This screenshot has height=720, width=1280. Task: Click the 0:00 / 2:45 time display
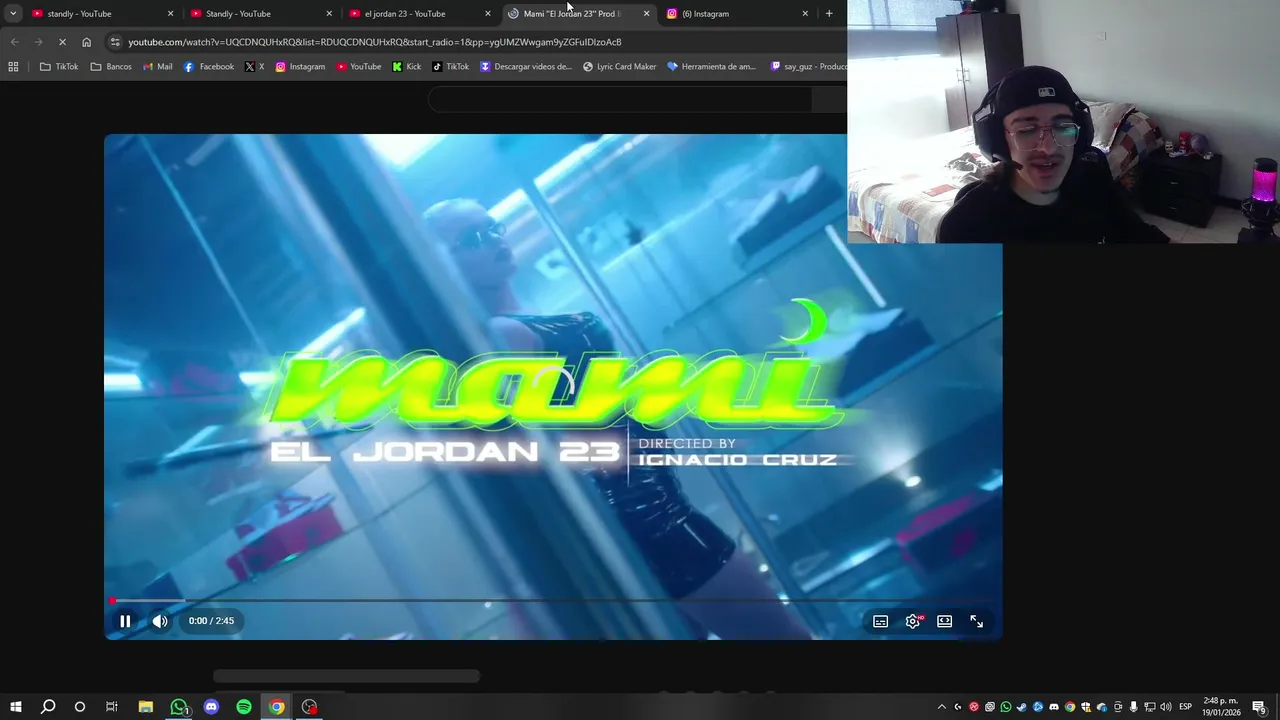coord(211,621)
